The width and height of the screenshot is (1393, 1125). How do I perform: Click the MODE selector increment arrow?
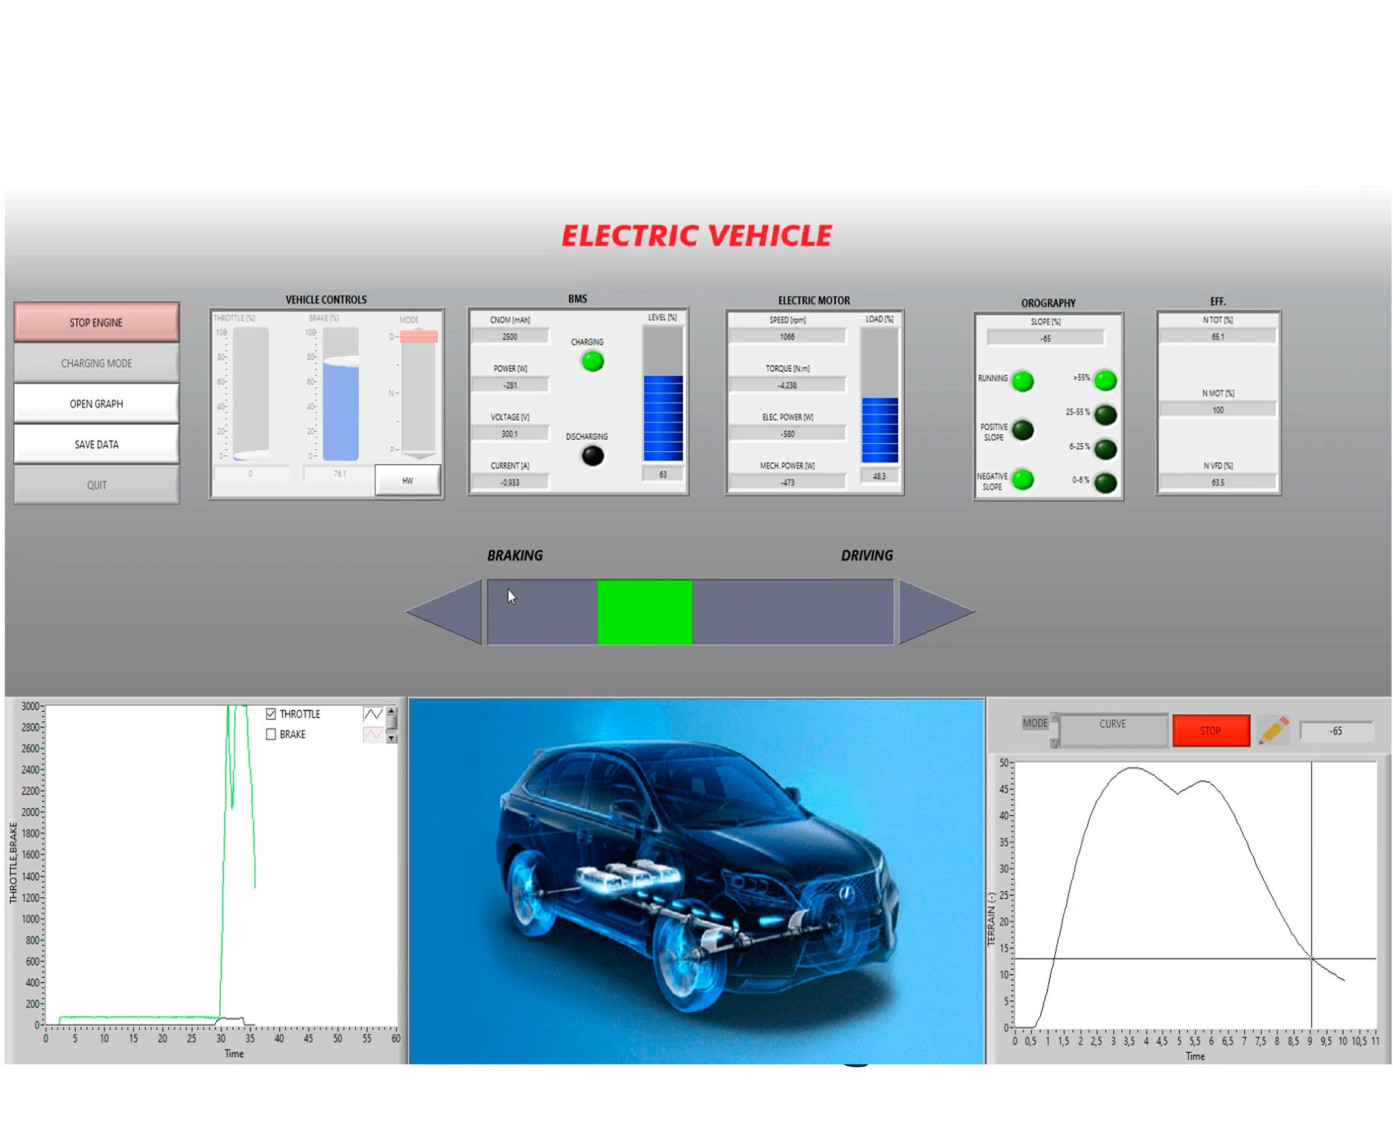pyautogui.click(x=1054, y=717)
